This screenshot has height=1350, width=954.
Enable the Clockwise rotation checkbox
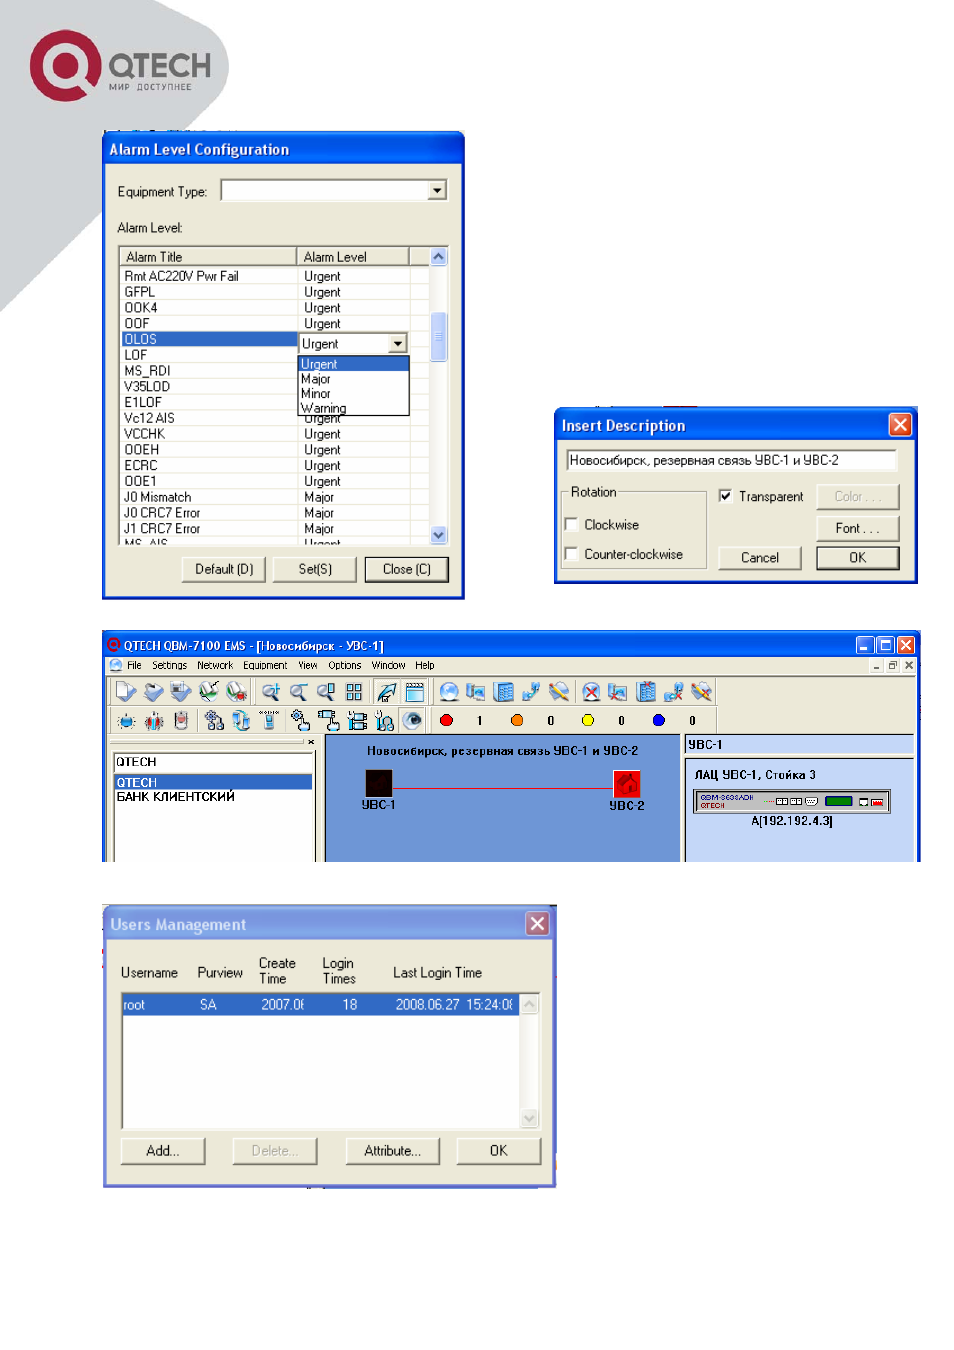click(572, 524)
